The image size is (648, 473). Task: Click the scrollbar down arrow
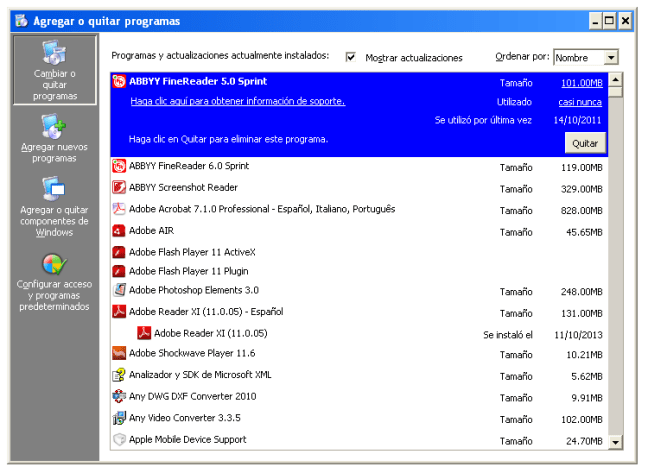616,442
